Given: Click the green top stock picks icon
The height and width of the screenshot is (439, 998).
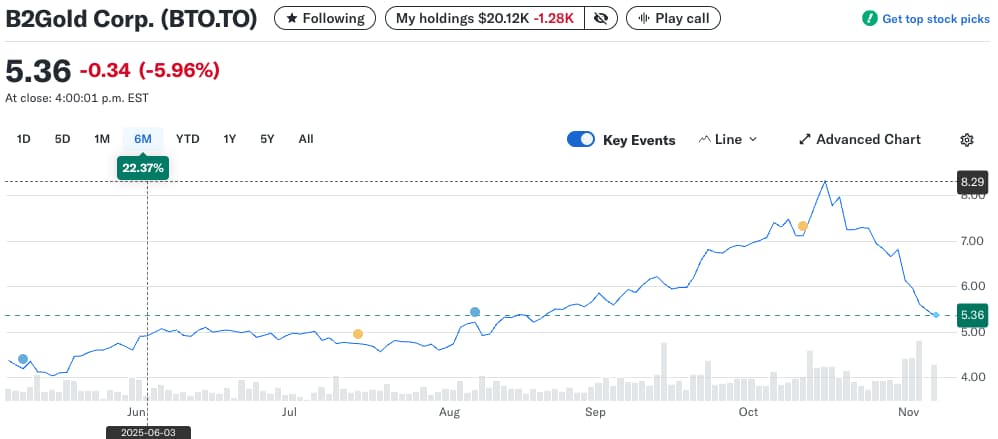Looking at the screenshot, I should tap(869, 19).
